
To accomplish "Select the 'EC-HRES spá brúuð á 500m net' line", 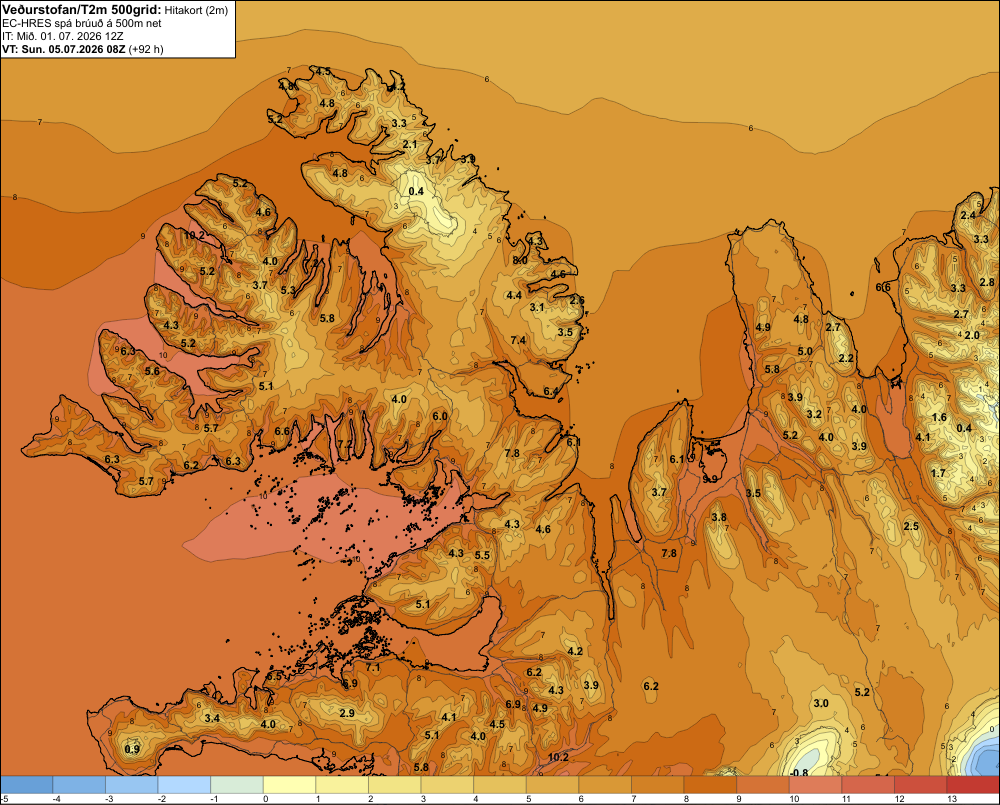I will 82,23.
